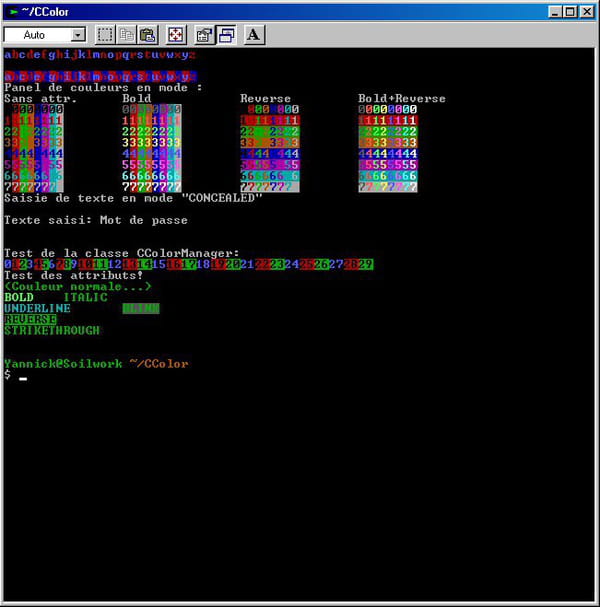Click the "Test de la classe CColorManager:" line
Viewport: 600px width, 607px height.
tap(122, 253)
